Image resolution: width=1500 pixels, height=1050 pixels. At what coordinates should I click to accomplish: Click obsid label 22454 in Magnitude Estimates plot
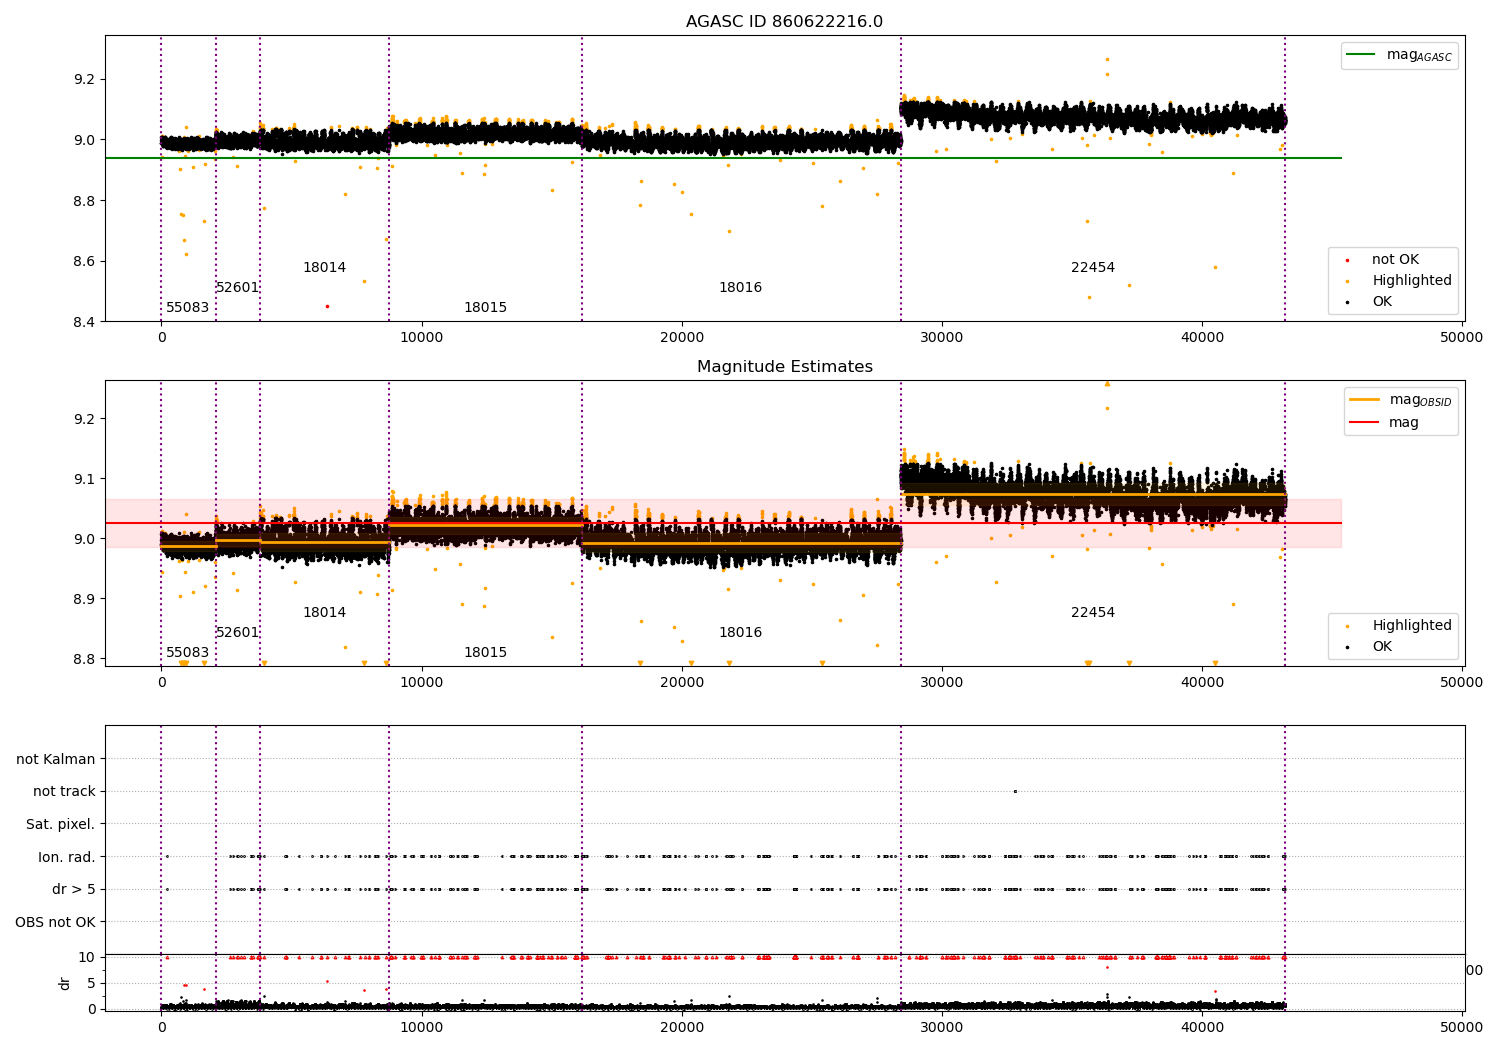pos(1093,612)
